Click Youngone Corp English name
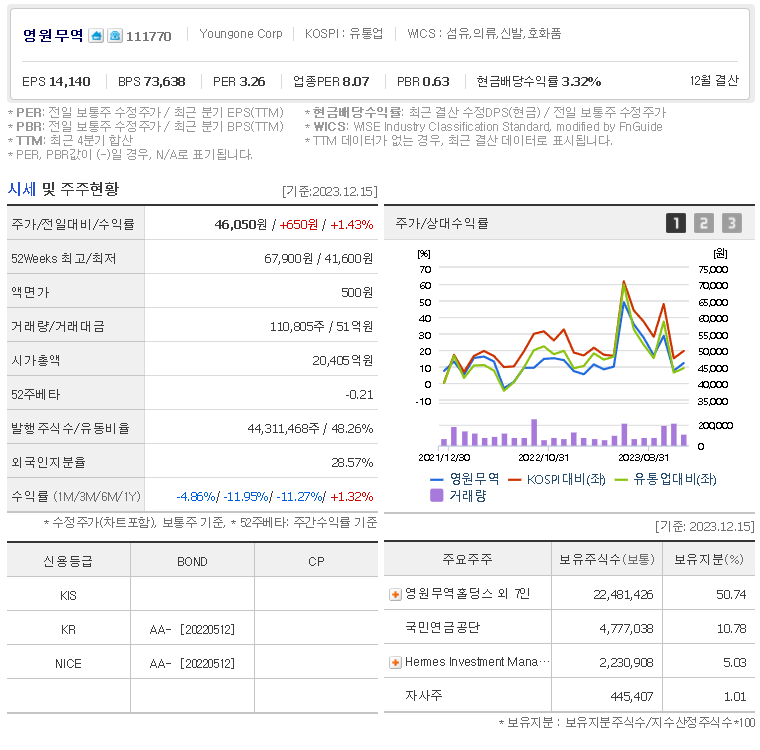The width and height of the screenshot is (760, 750). pyautogui.click(x=241, y=34)
